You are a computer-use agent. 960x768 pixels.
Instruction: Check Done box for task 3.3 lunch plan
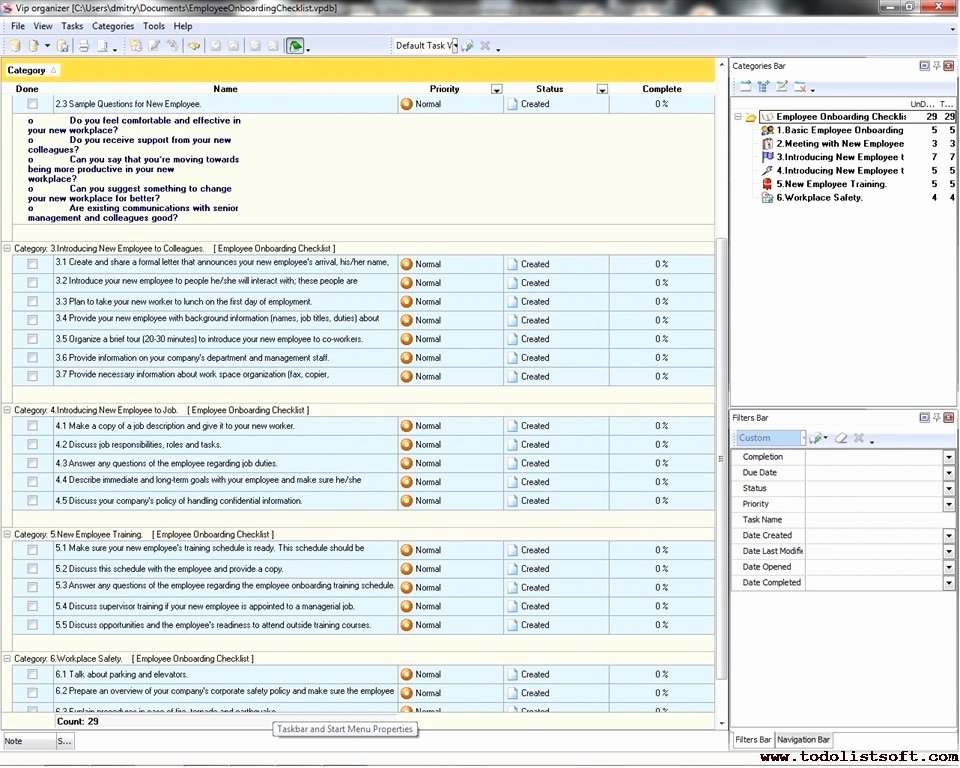pyautogui.click(x=32, y=301)
